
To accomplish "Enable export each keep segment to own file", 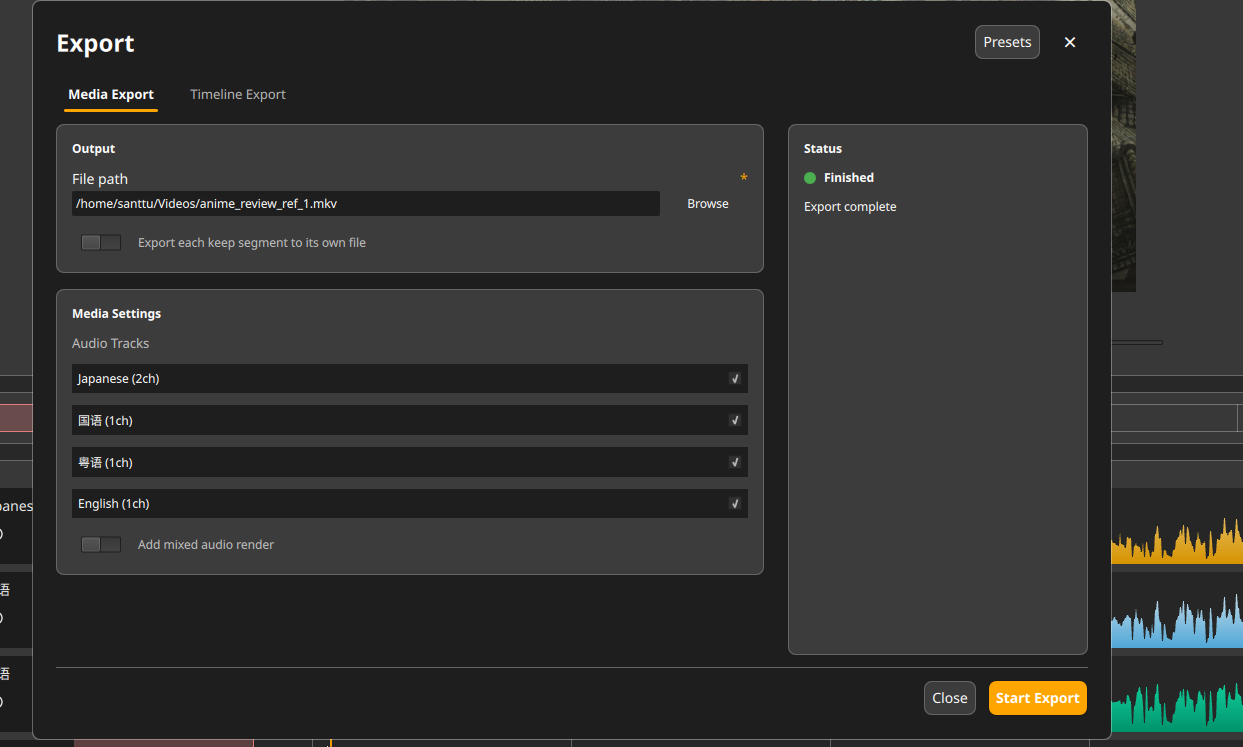I will [101, 243].
